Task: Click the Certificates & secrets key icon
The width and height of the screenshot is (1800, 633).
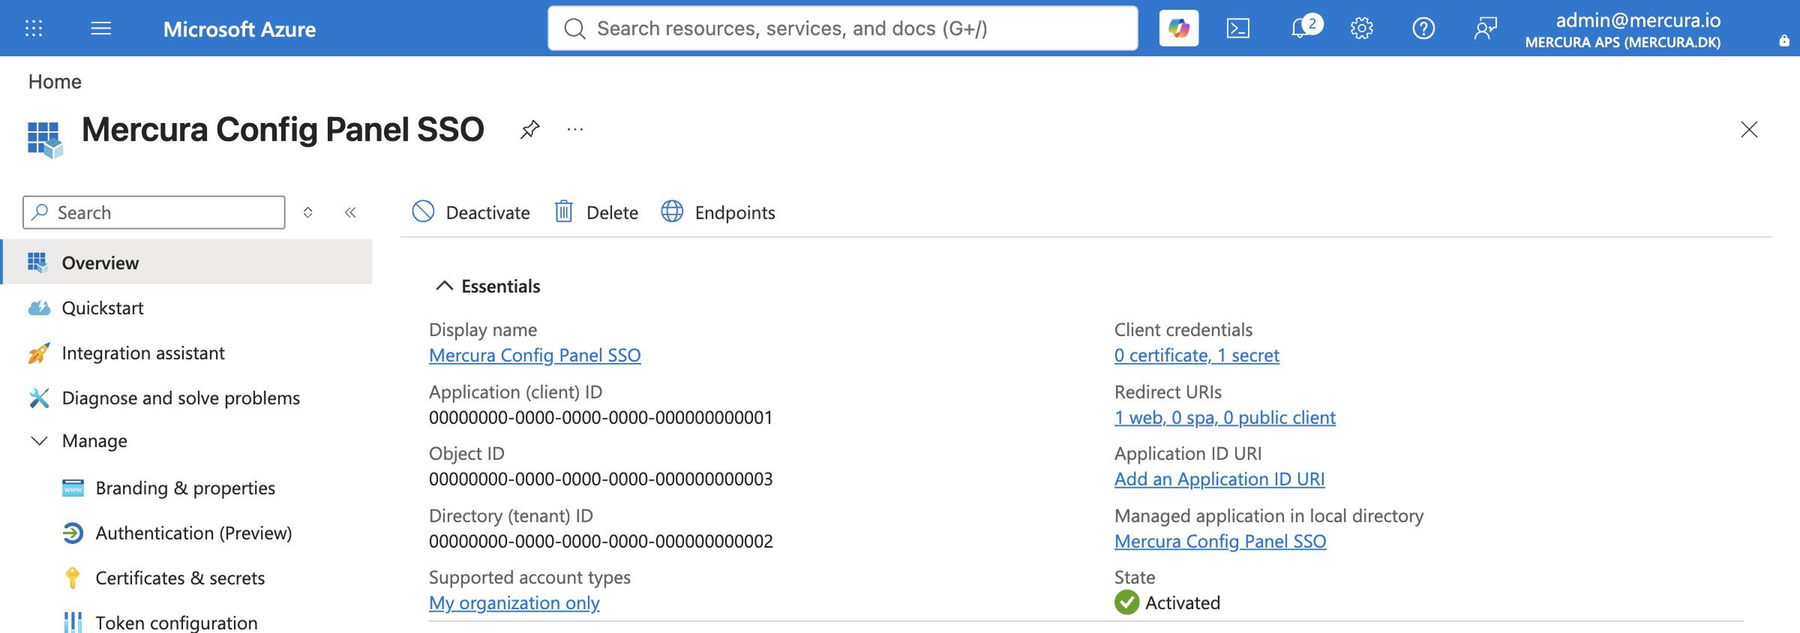Action: (x=72, y=578)
